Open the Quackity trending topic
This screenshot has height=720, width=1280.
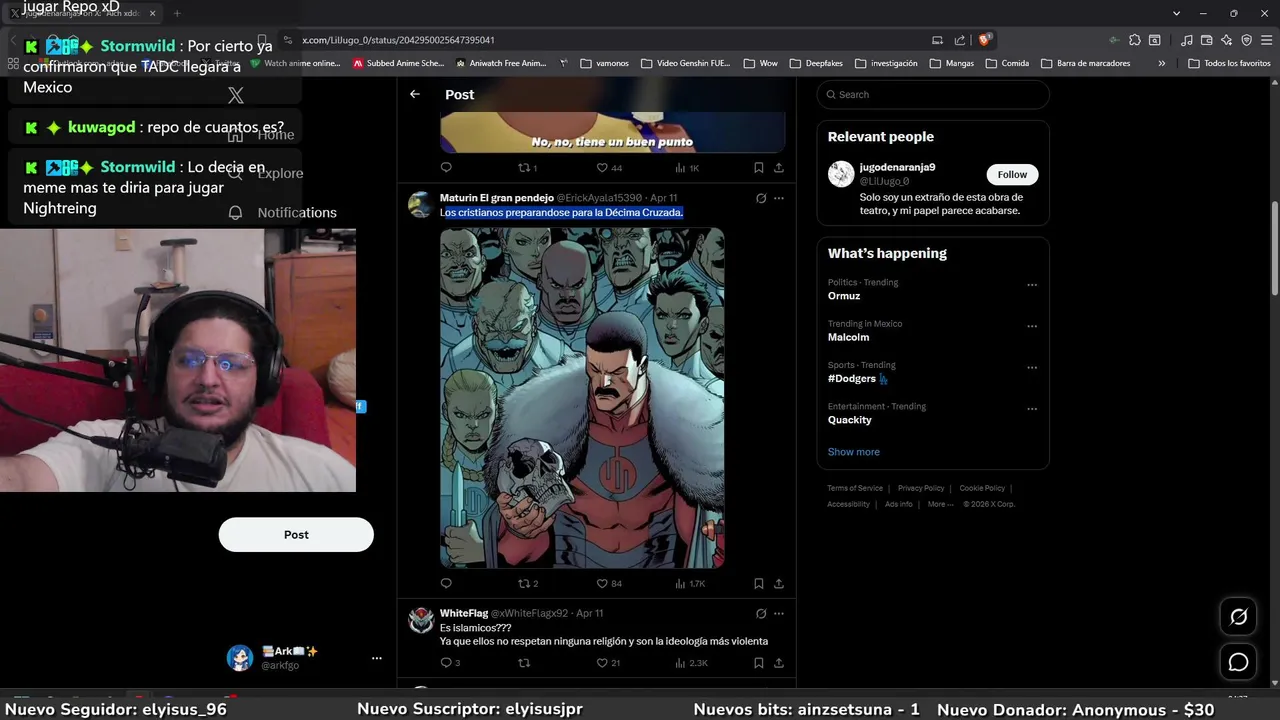pos(850,420)
